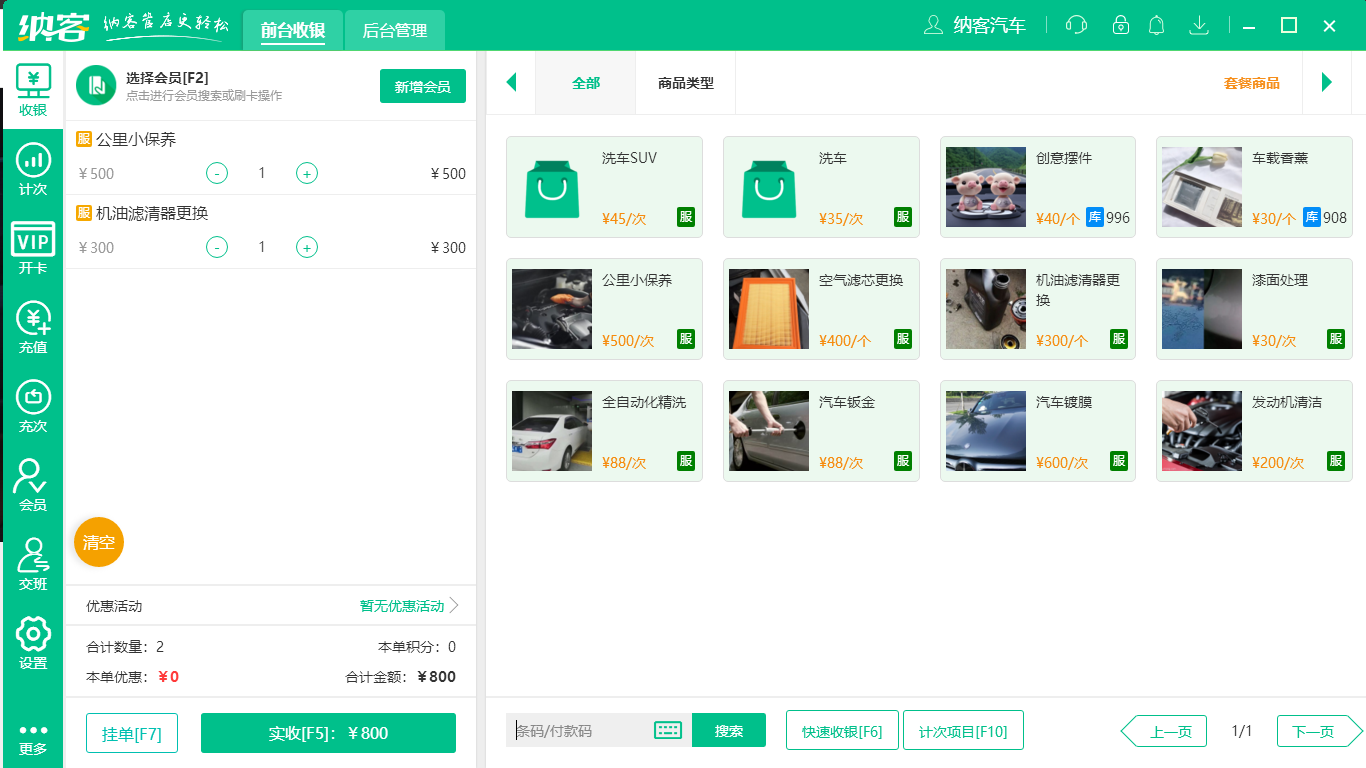
Task: Click the 本单优惠 ¥0 discount text
Action: tap(133, 677)
